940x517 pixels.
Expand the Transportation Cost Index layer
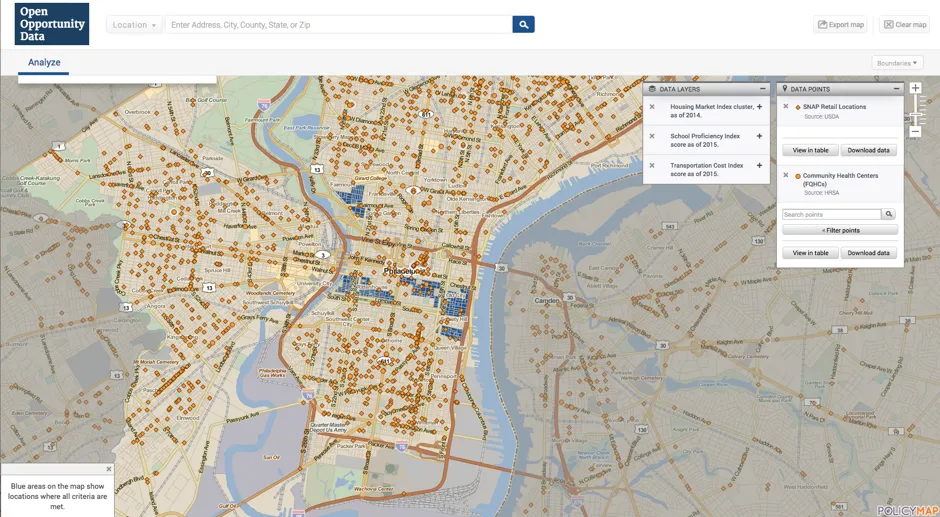tap(760, 166)
